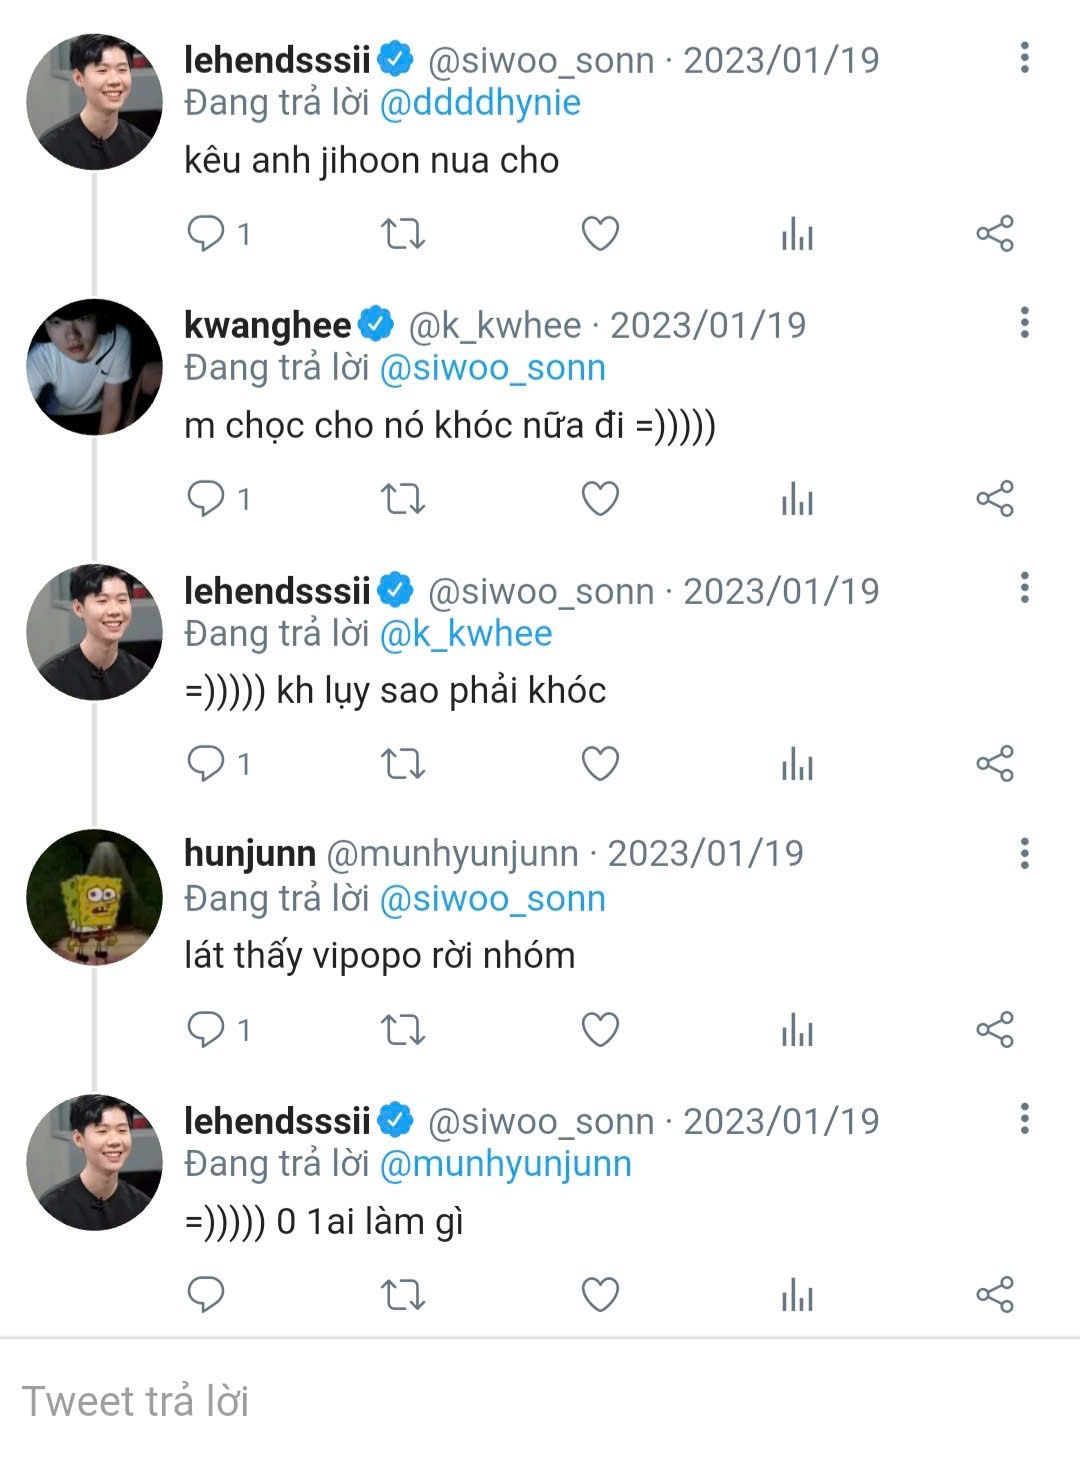1080x1458 pixels.
Task: Open hunjunn's SpongeBob profile picture
Action: (x=94, y=897)
